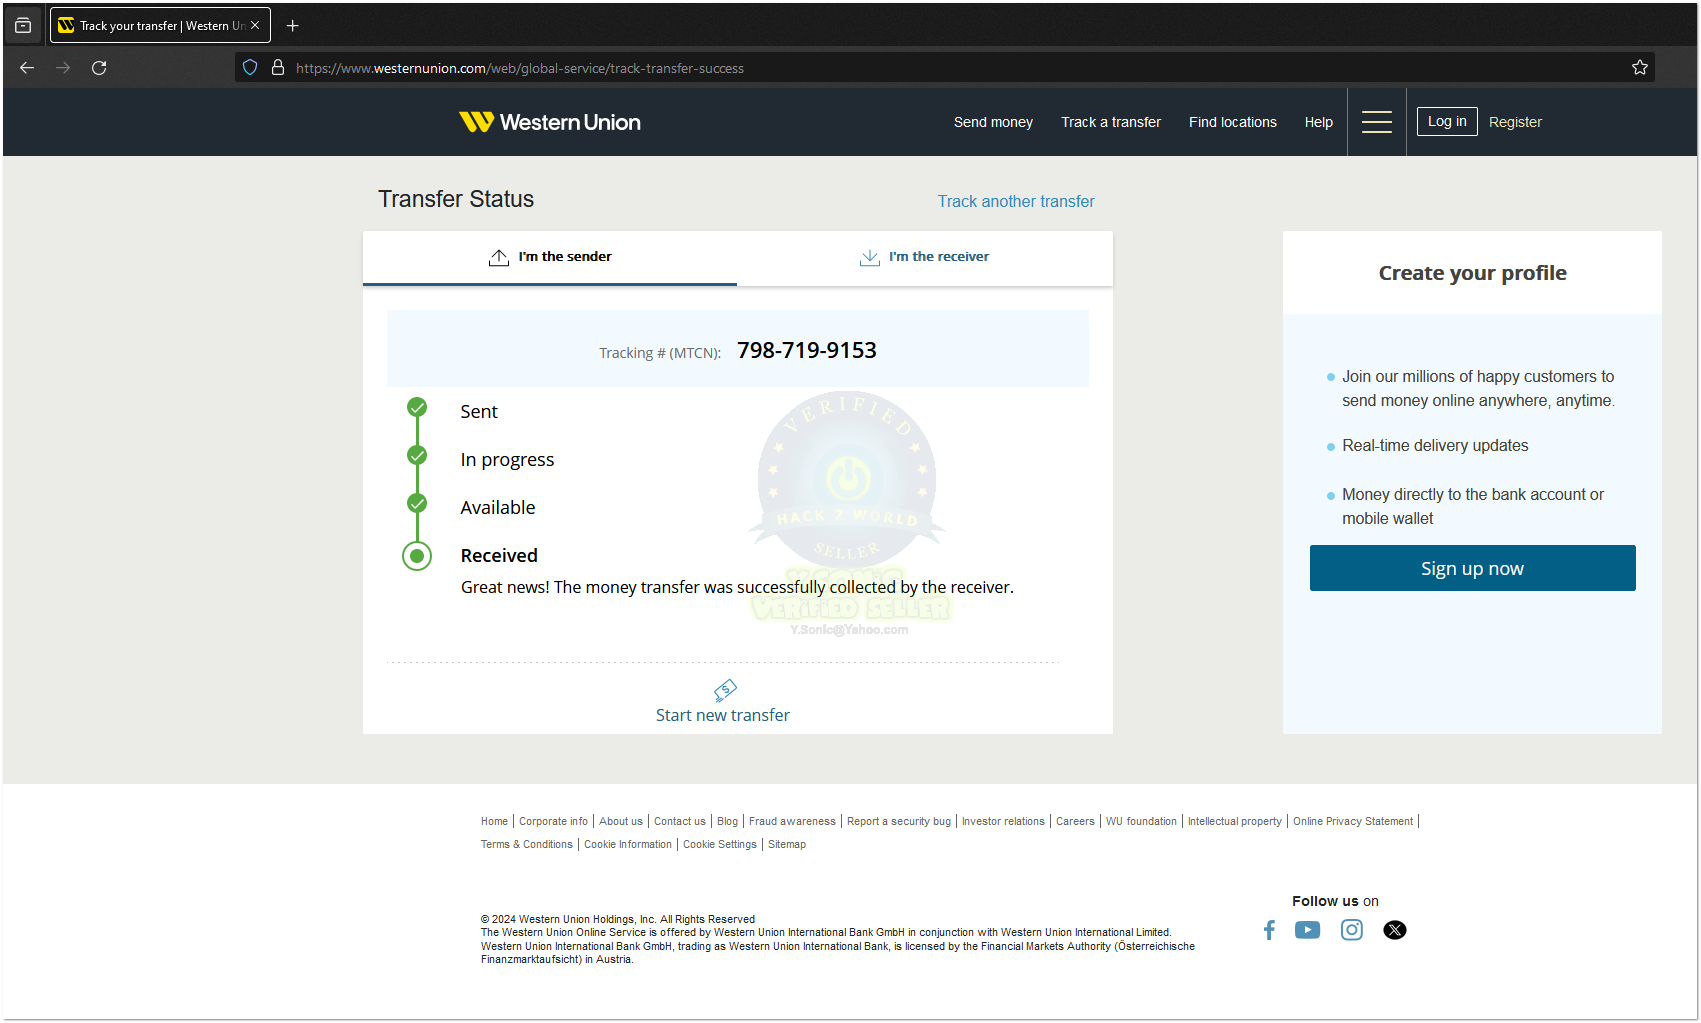Open a new browser tab
The width and height of the screenshot is (1701, 1023).
(292, 26)
